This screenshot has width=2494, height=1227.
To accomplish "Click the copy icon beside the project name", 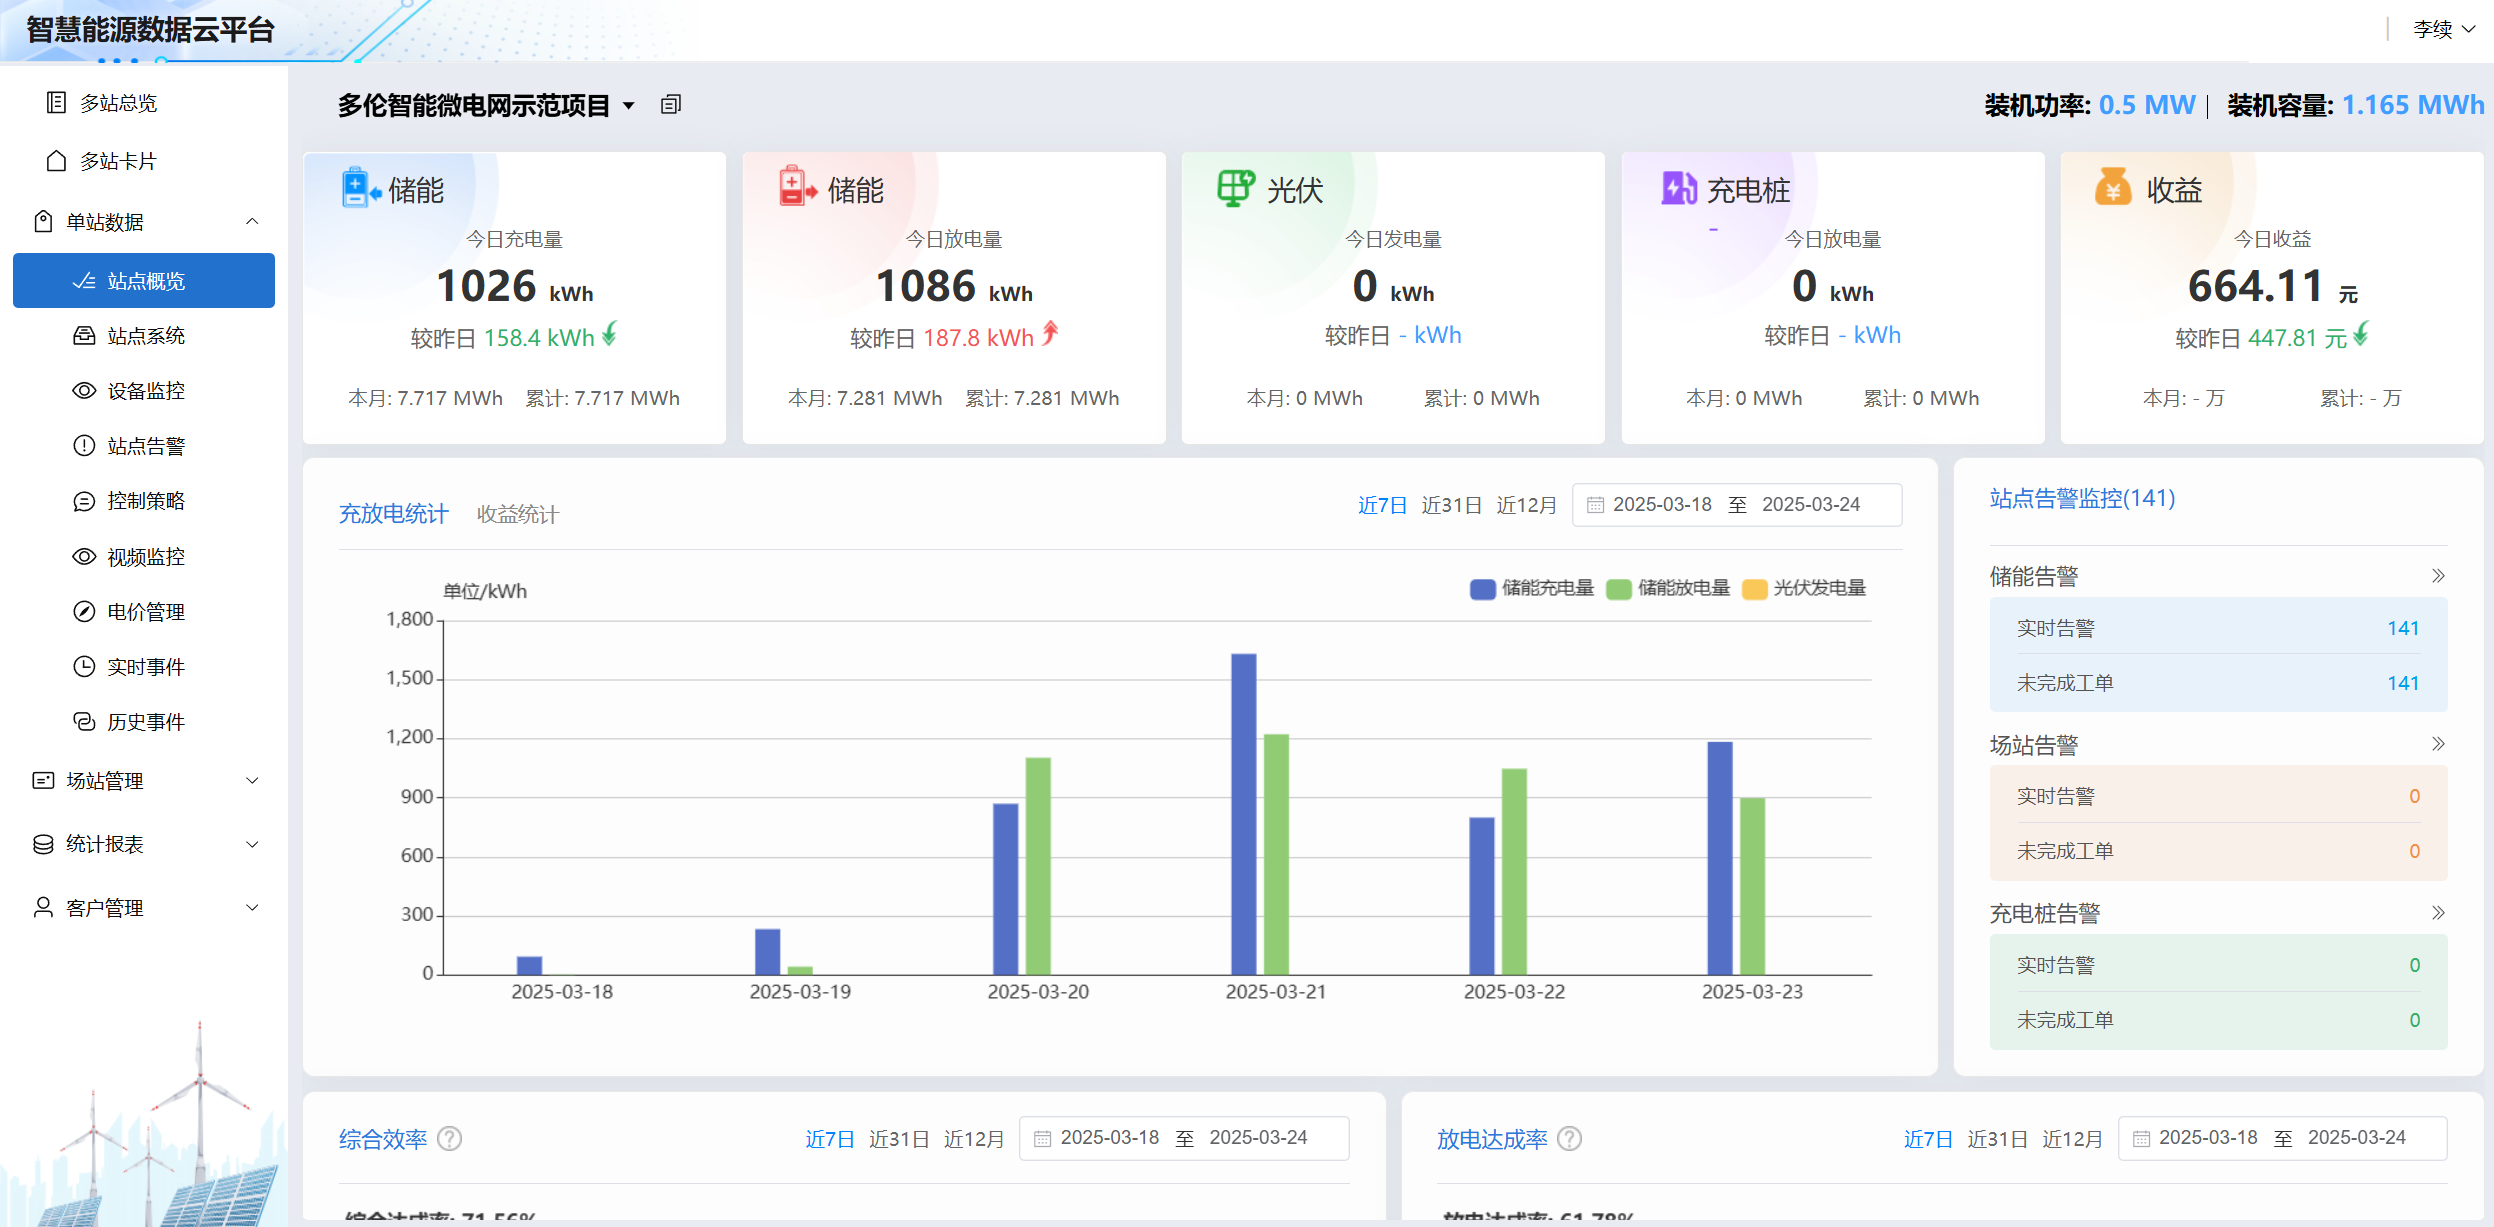I will [671, 105].
